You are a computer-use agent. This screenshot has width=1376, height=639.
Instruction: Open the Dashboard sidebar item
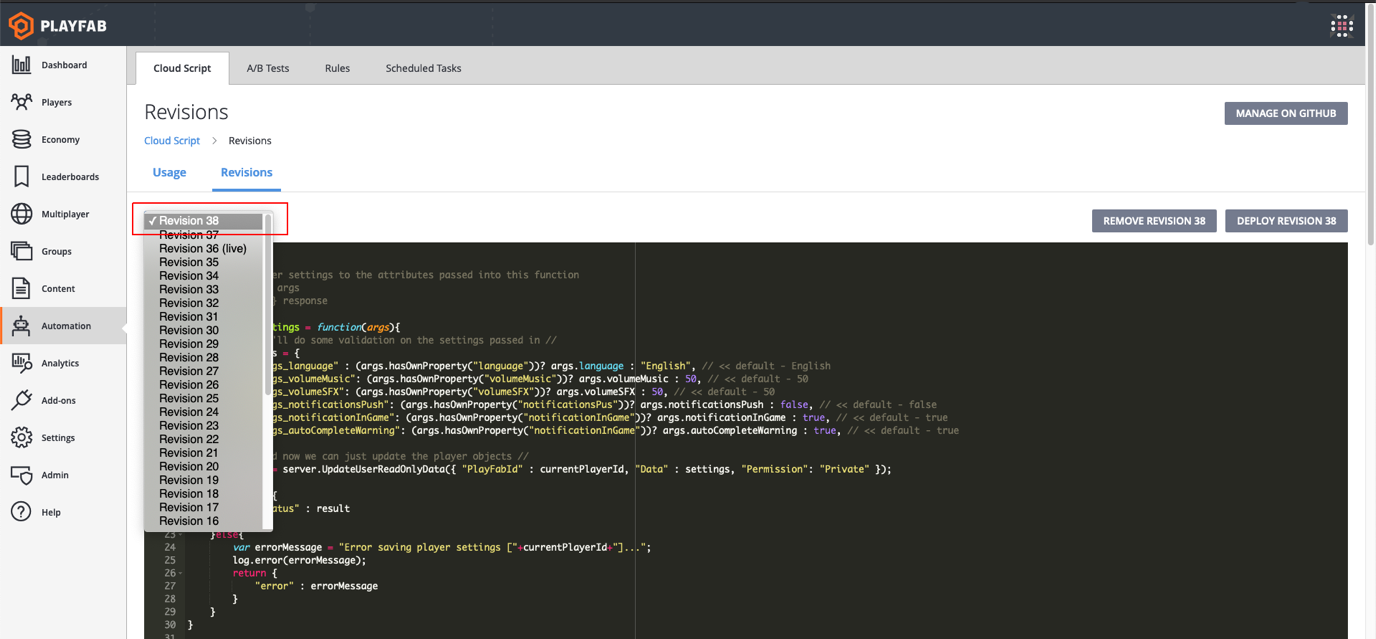[64, 65]
